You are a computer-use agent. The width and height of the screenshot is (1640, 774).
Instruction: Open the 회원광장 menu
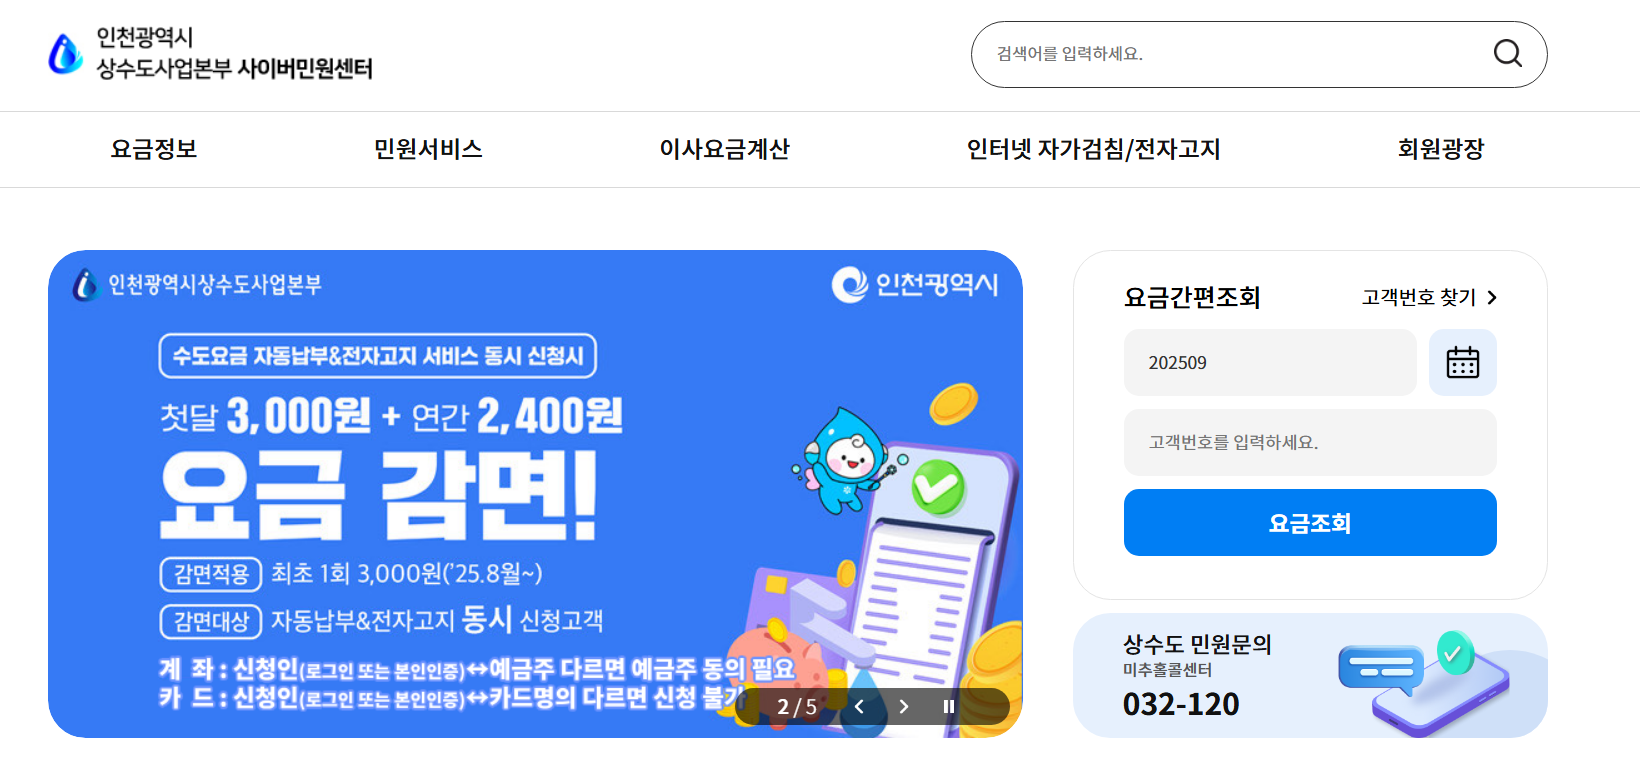point(1441,149)
